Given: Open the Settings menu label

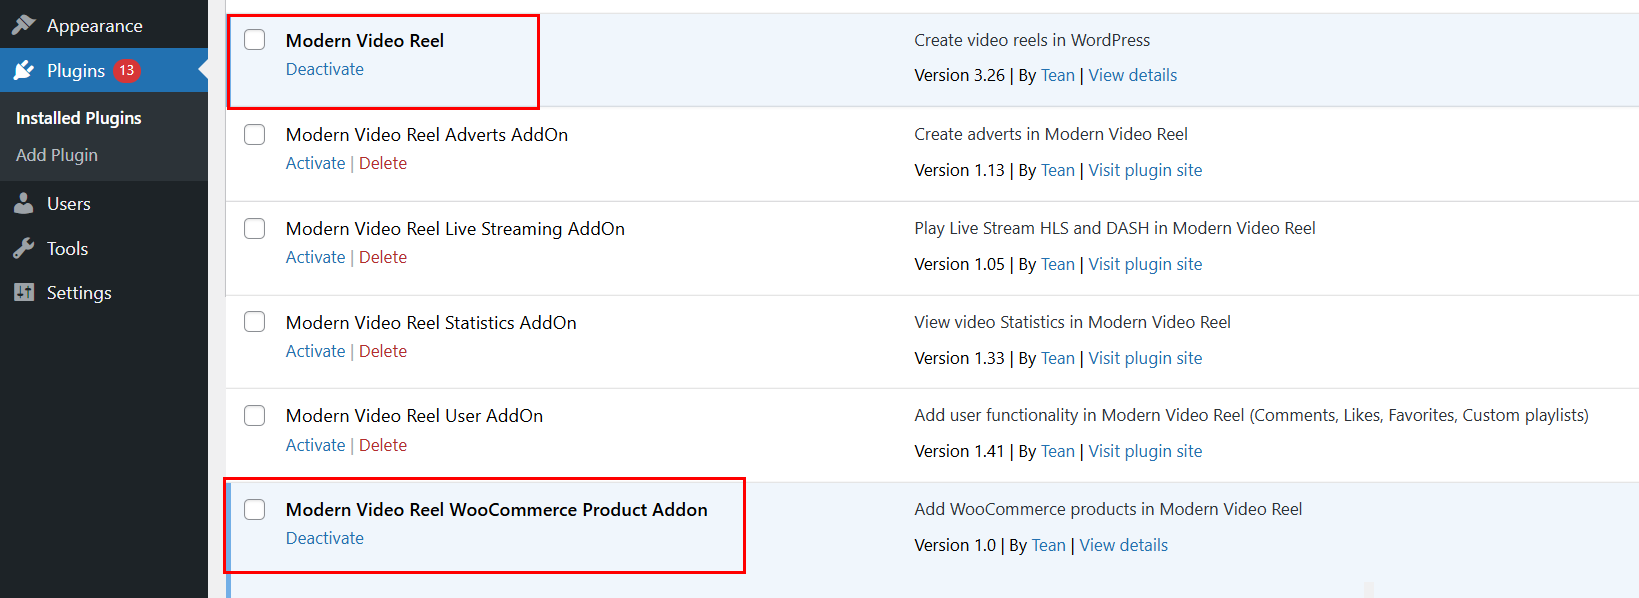Looking at the screenshot, I should (x=79, y=293).
